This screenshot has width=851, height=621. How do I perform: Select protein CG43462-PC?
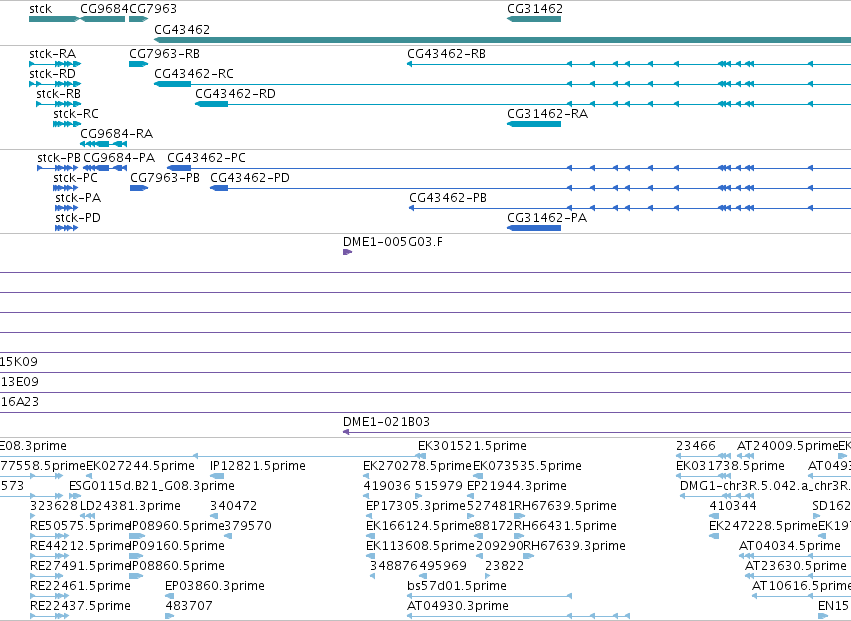tap(509, 168)
